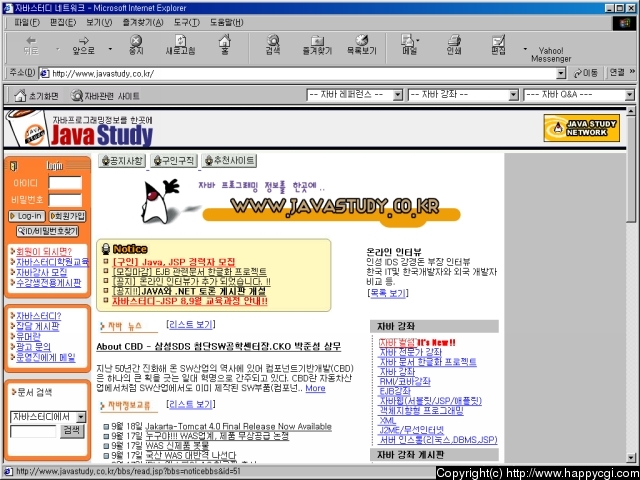Click the 초기화면 home link icon
640x480 pixels.
click(20, 96)
